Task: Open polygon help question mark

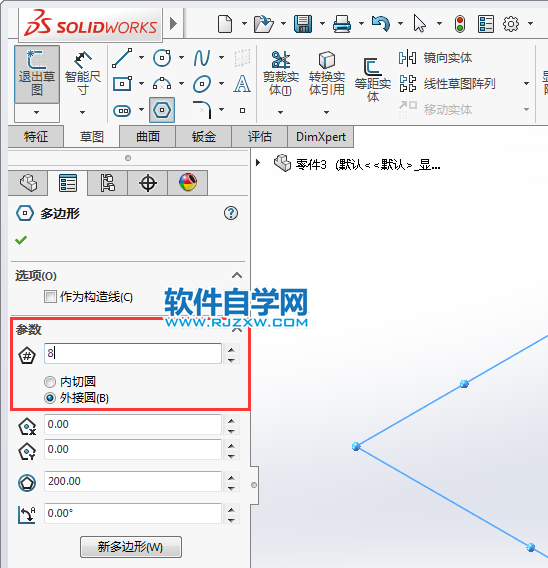Action: point(231,213)
